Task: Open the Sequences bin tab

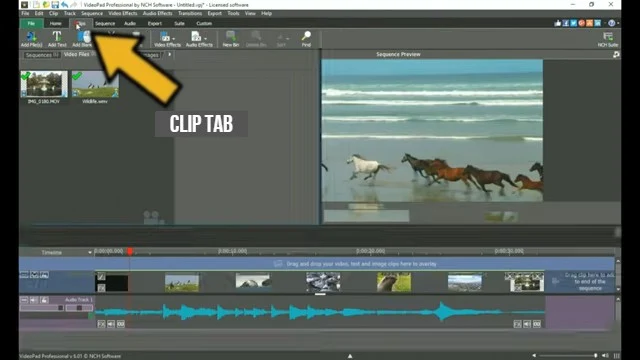Action: [x=42, y=55]
